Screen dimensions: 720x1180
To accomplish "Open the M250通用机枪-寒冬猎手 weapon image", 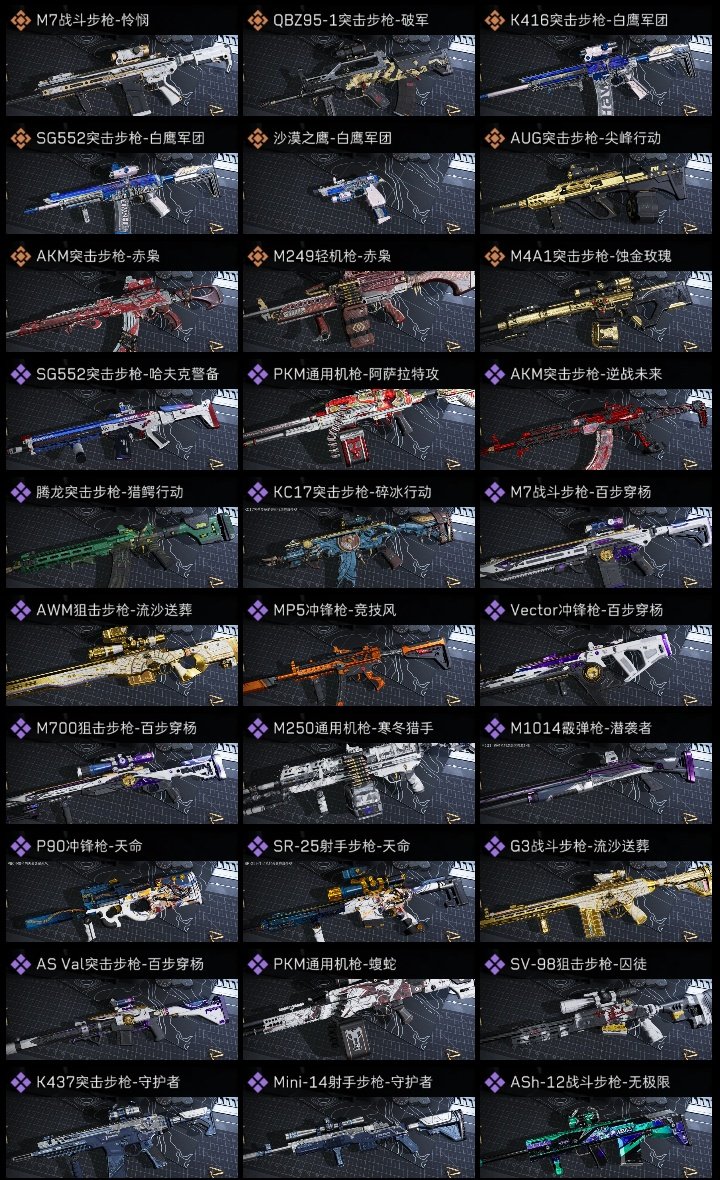I will click(359, 783).
